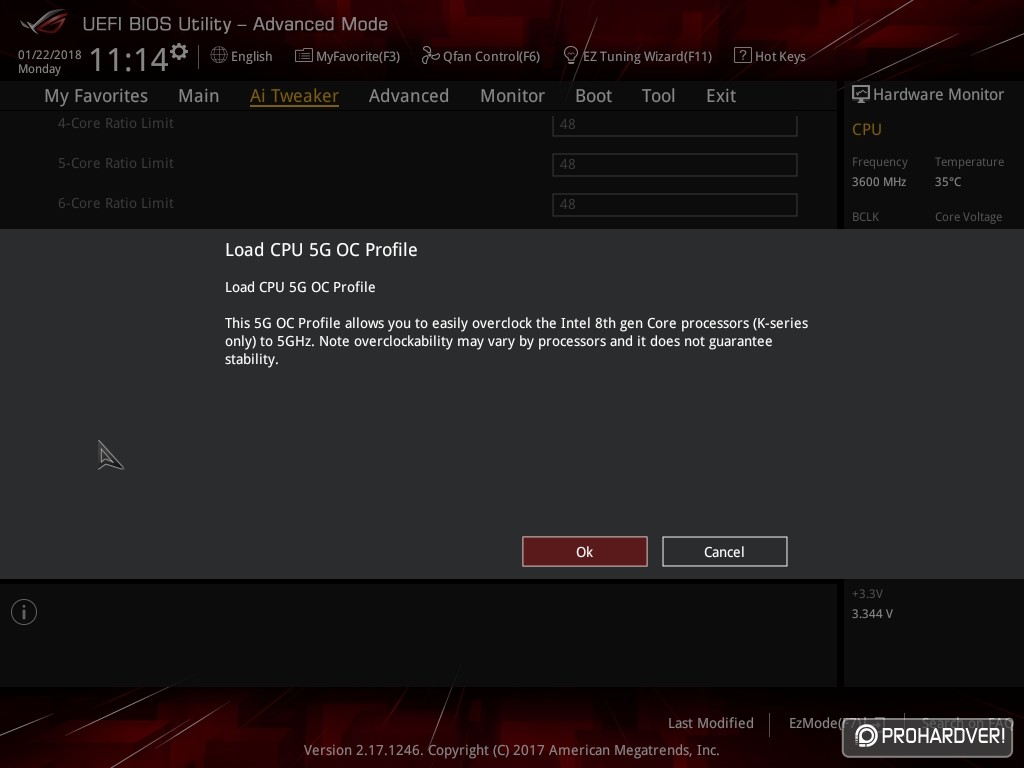Open MyFavorite(F3)
Image resolution: width=1024 pixels, height=768 pixels.
click(x=357, y=56)
